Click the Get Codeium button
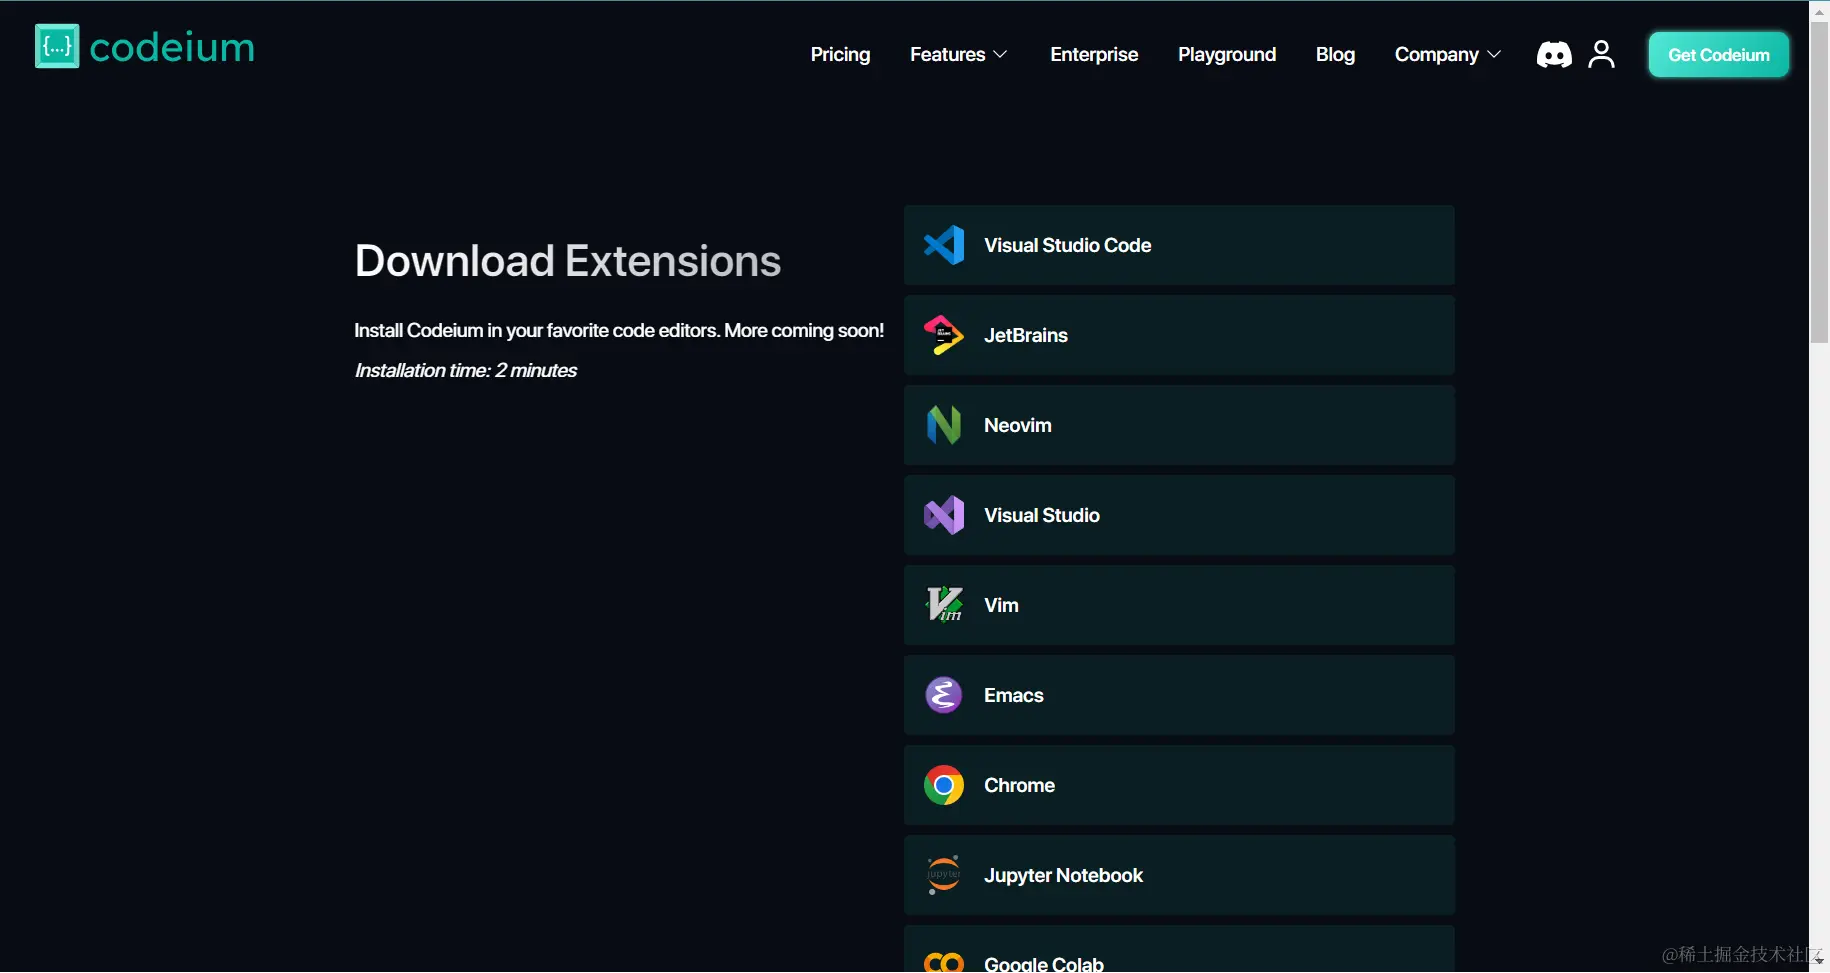 tap(1719, 55)
